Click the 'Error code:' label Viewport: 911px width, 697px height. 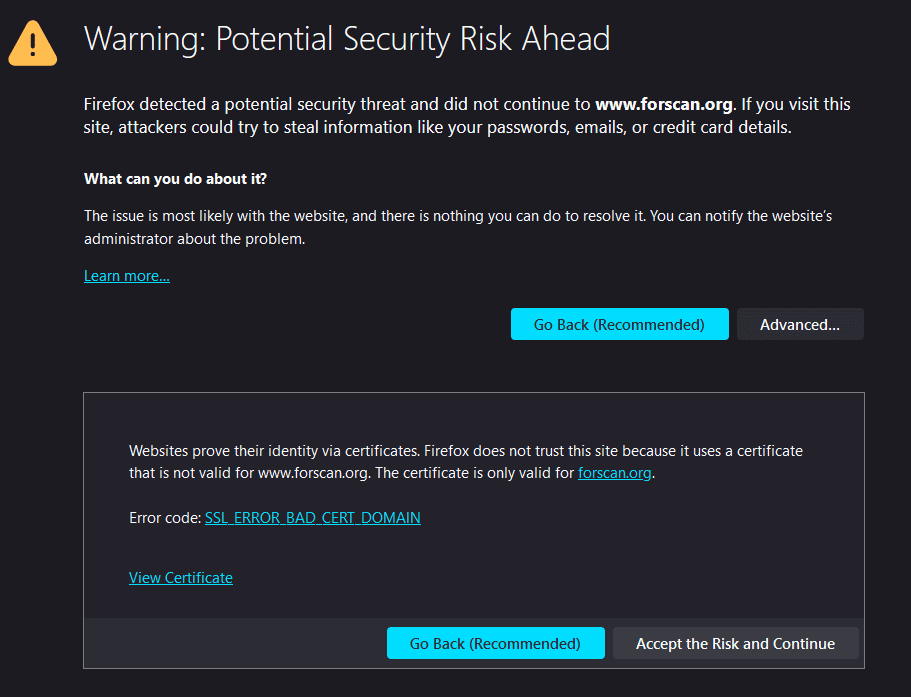point(165,518)
